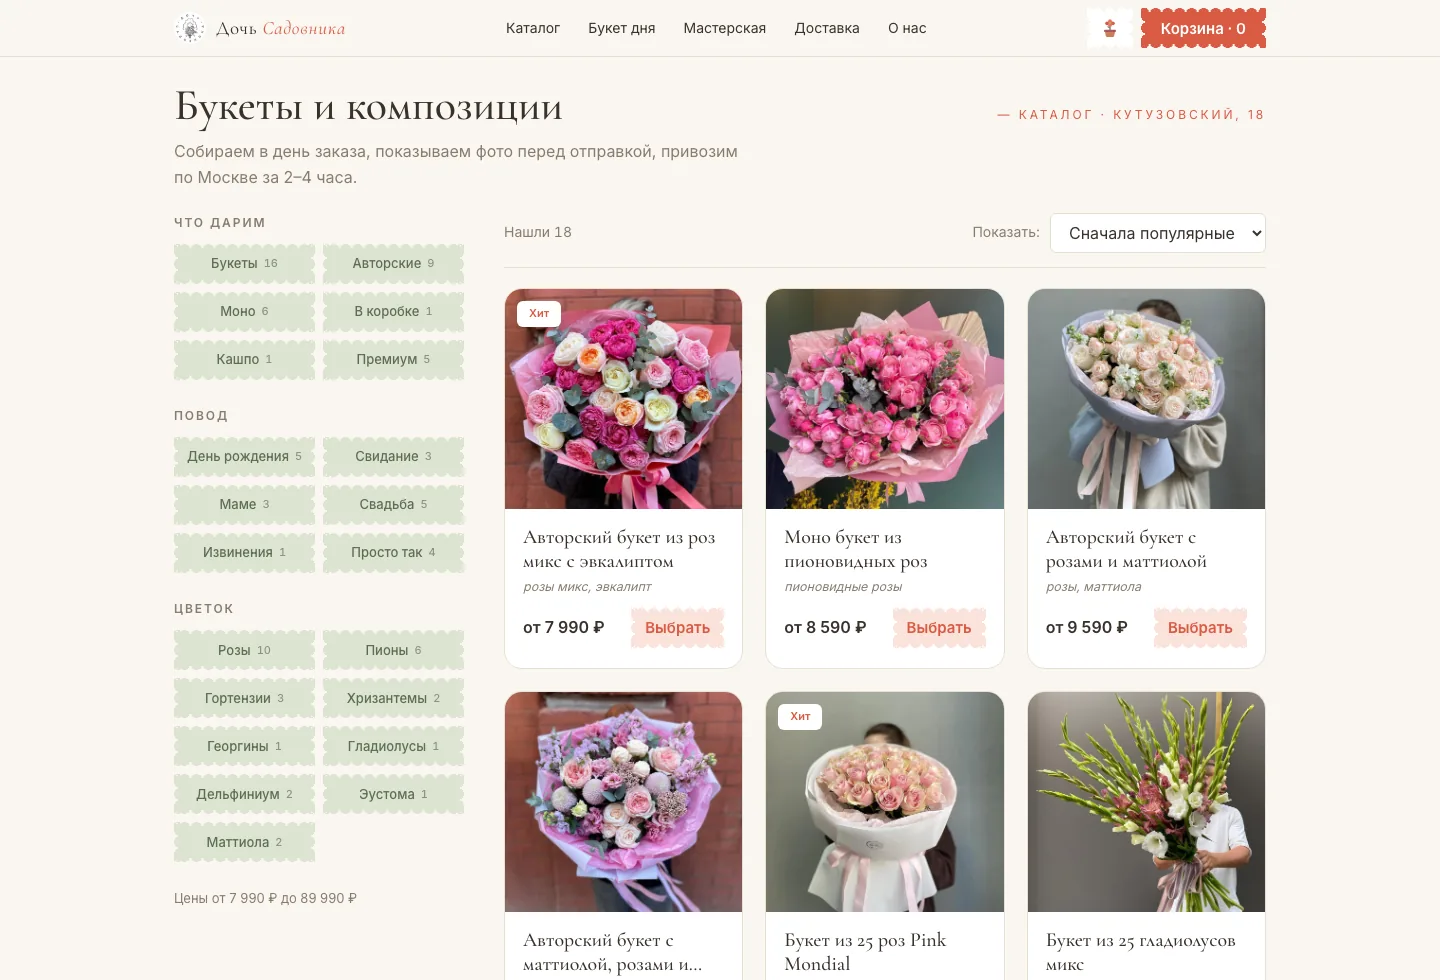Screen dimensions: 1440x980
Task: Click the Нашли 18 results count
Action: (538, 232)
